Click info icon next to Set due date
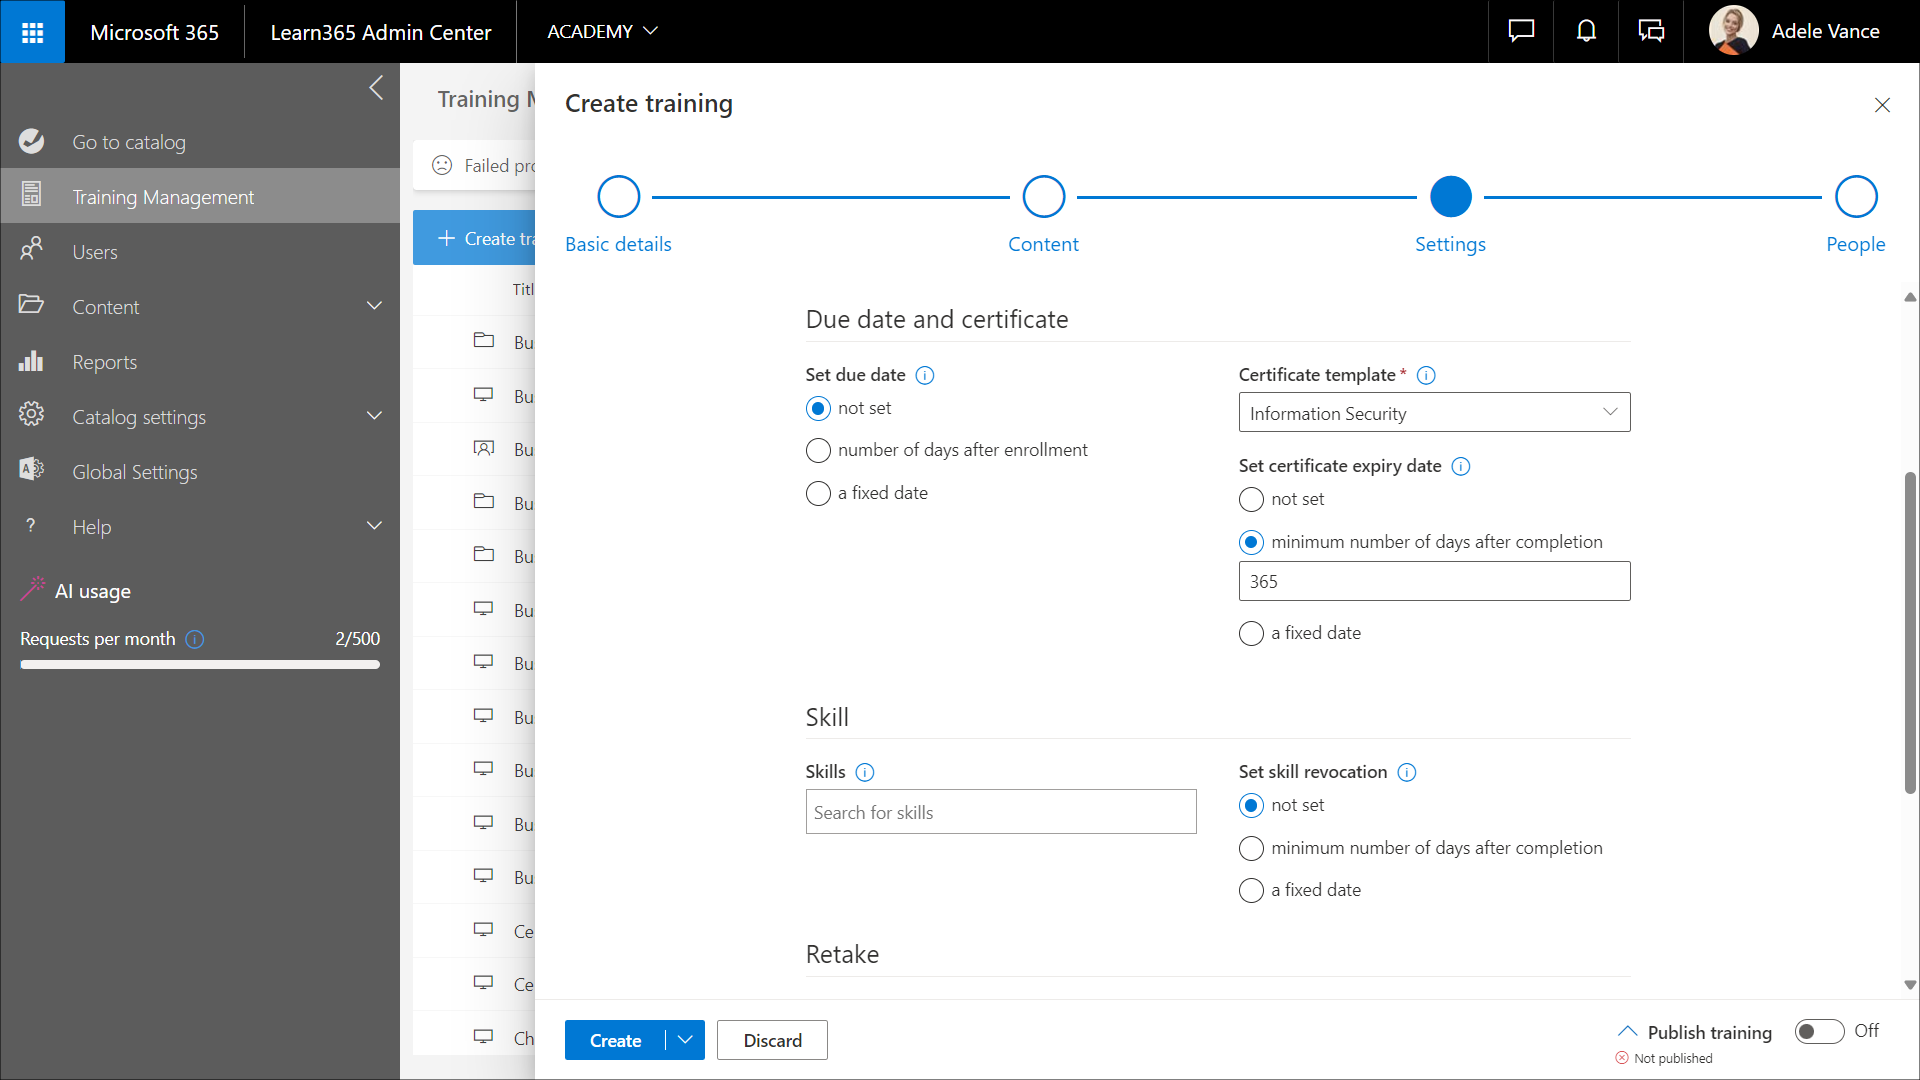The width and height of the screenshot is (1920, 1080). pyautogui.click(x=925, y=375)
